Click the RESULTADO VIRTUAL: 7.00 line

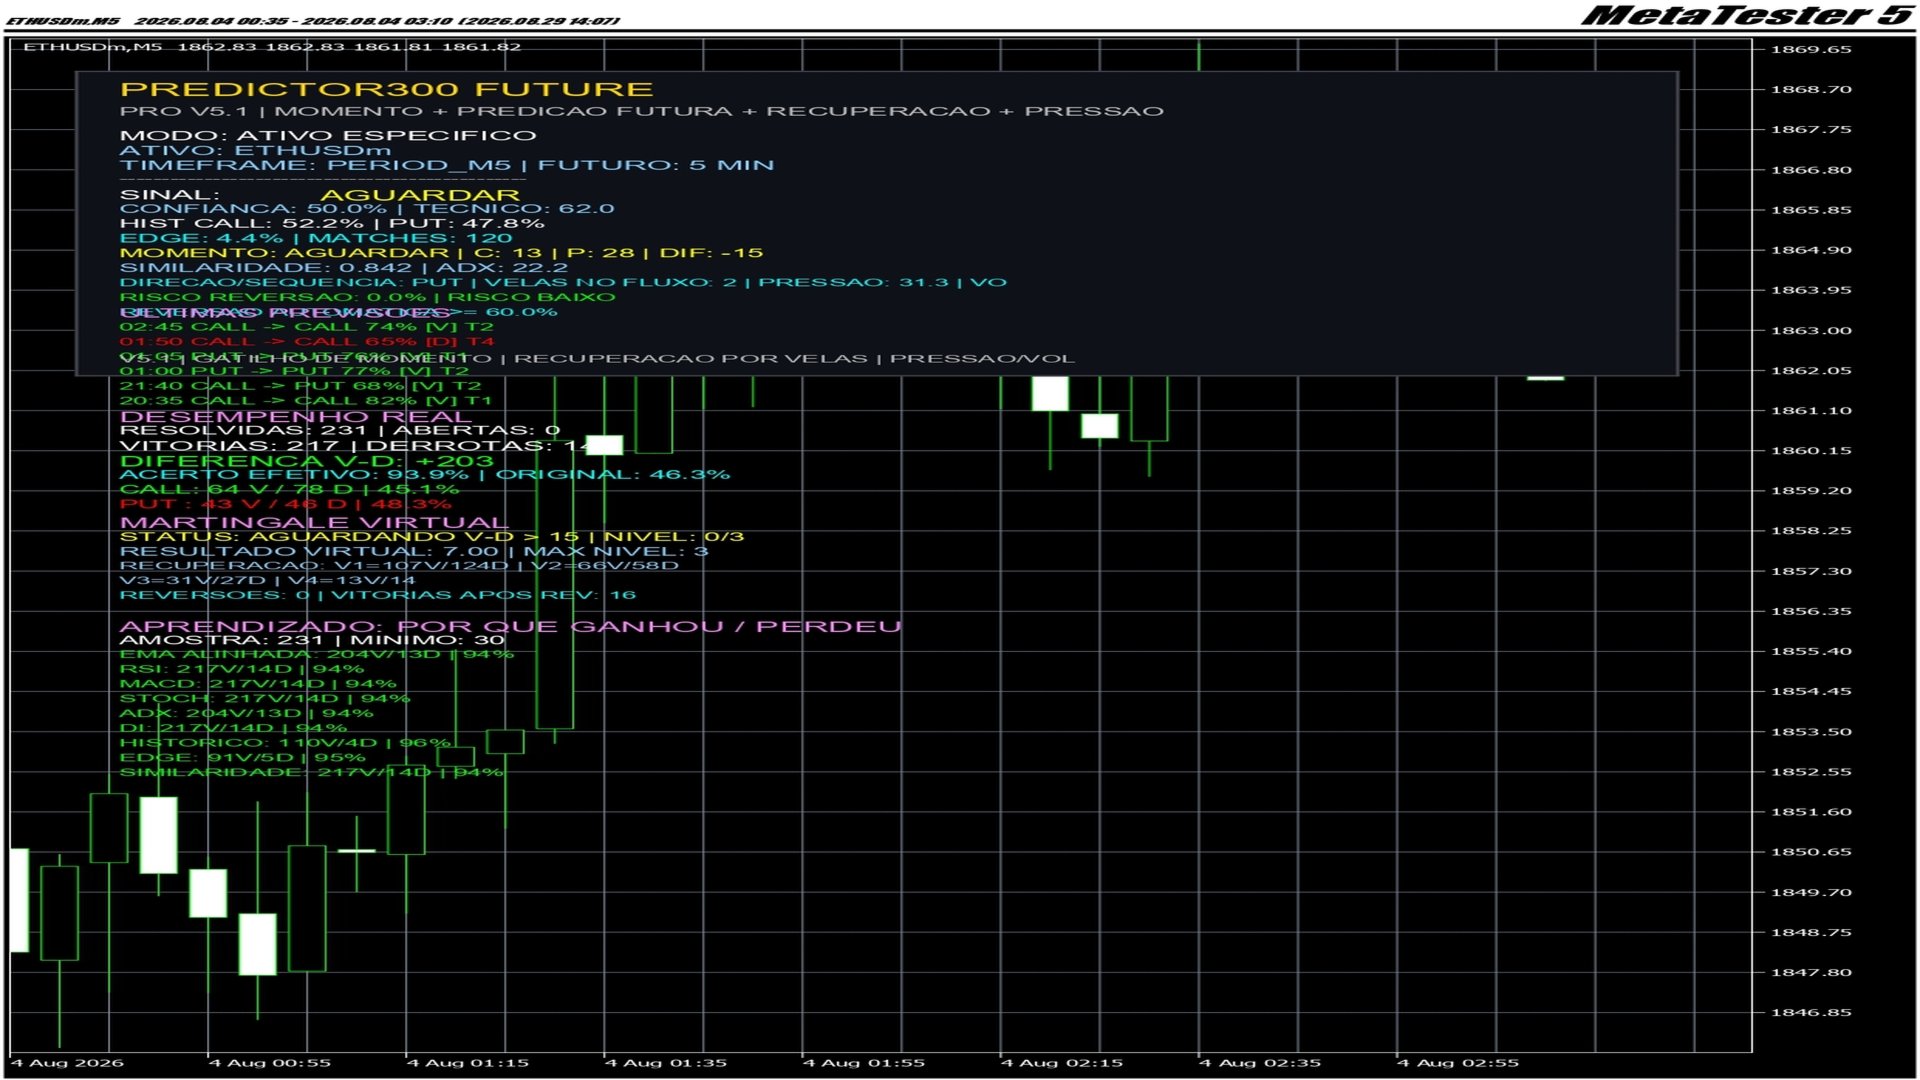coord(414,551)
